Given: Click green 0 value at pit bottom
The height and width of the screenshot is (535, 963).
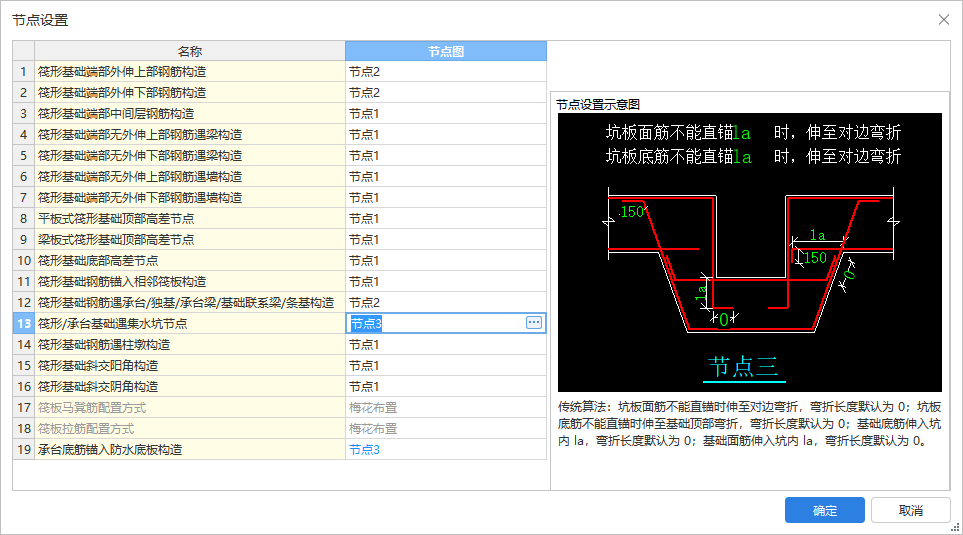Looking at the screenshot, I should pos(724,319).
